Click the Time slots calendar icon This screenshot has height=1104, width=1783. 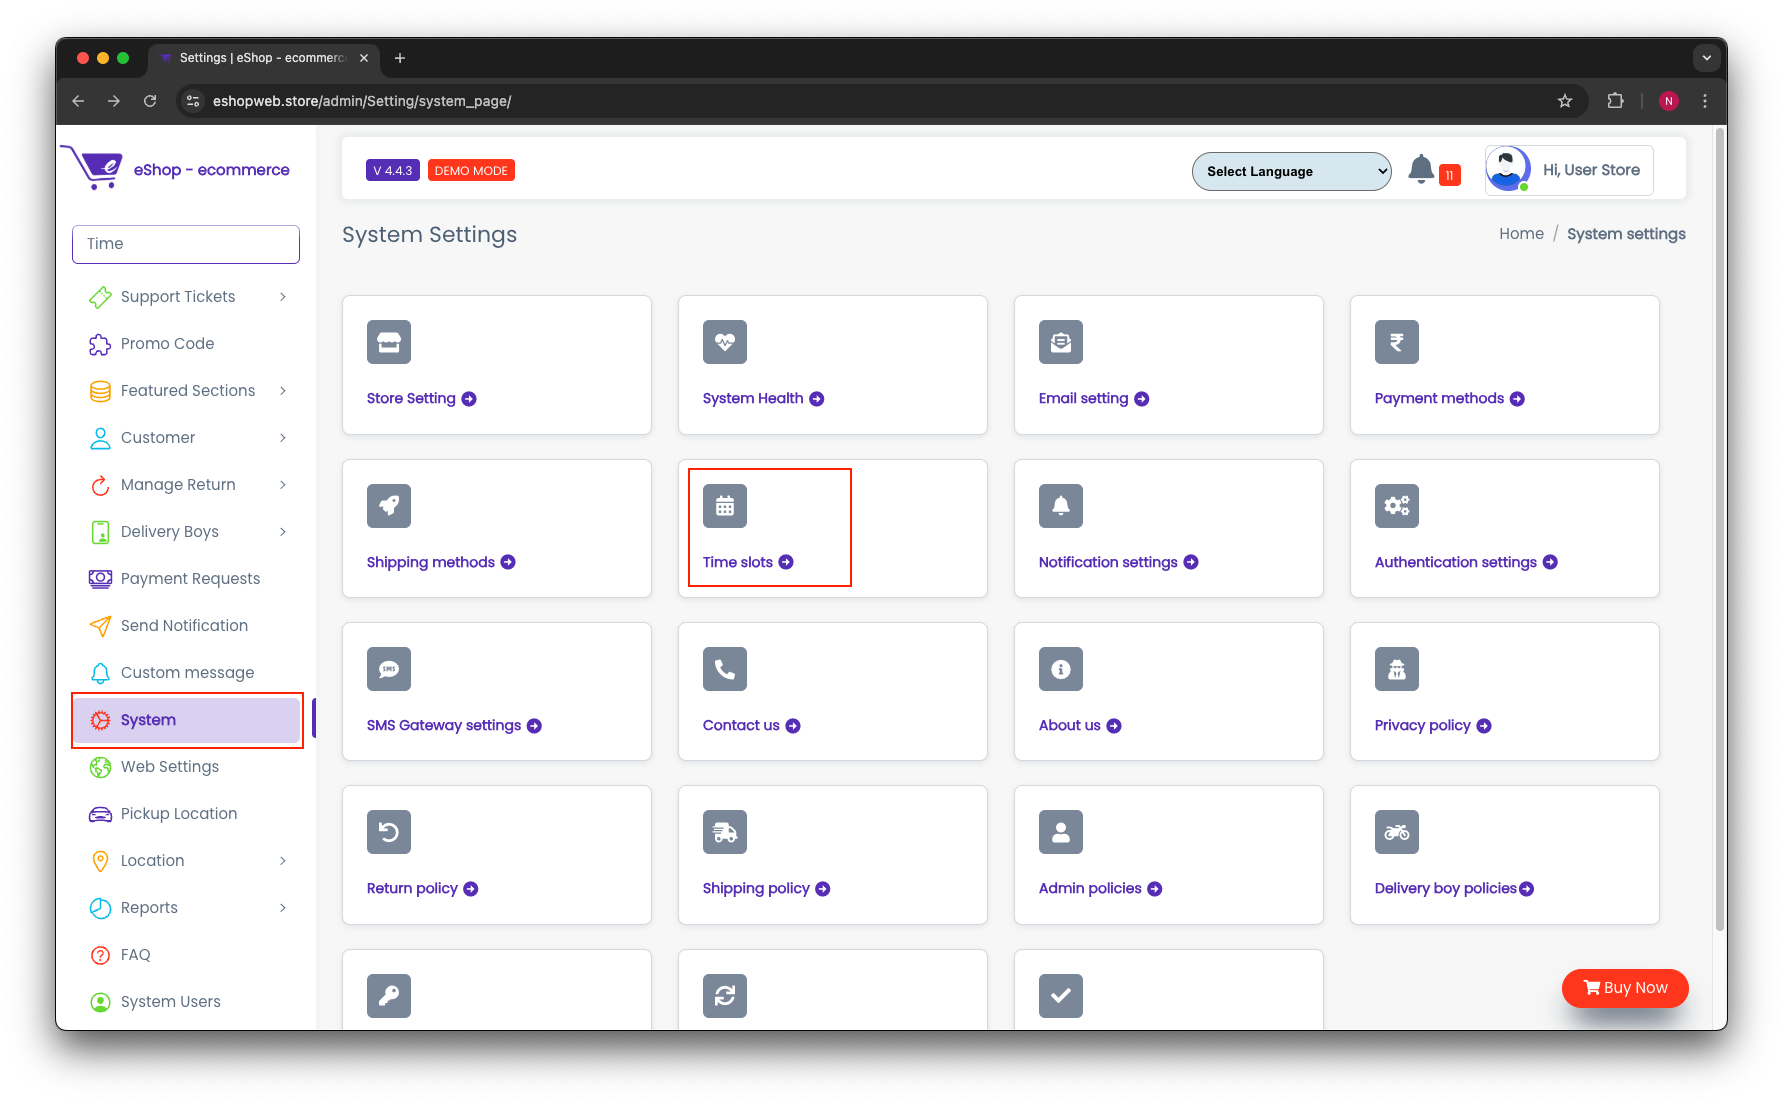click(x=724, y=506)
